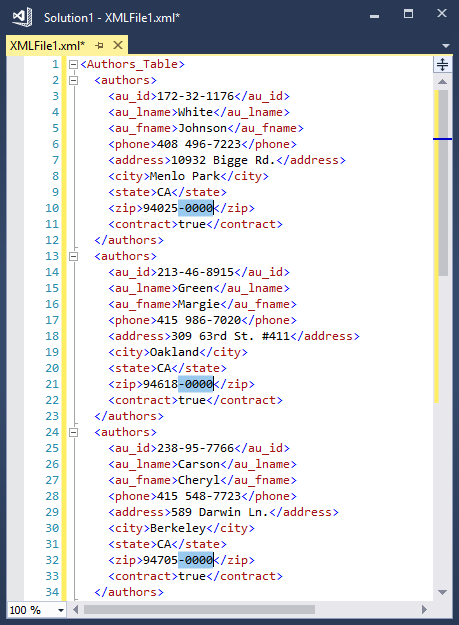Click phone number 415 986-7020

(x=199, y=320)
